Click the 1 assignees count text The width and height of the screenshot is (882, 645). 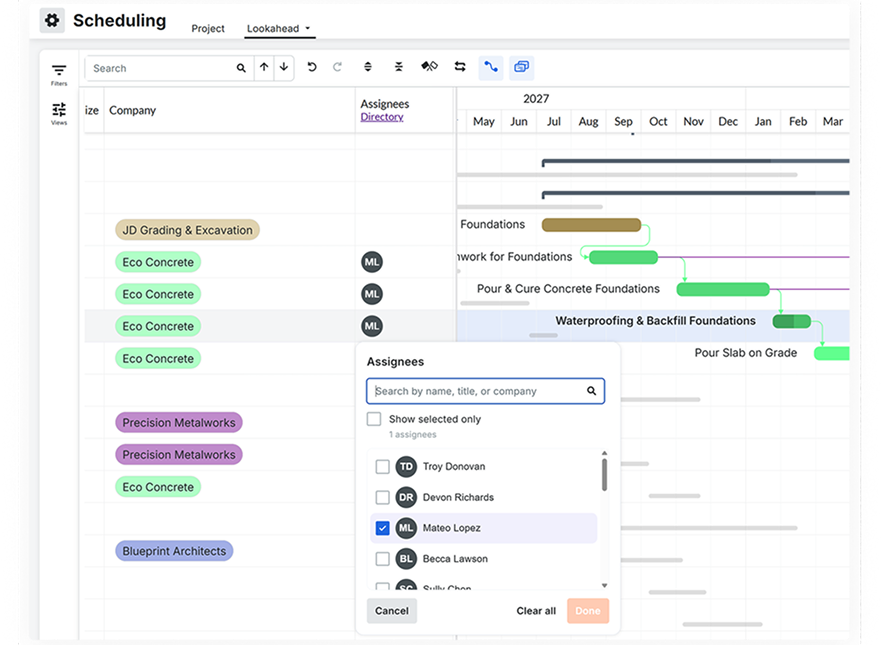[x=412, y=435]
